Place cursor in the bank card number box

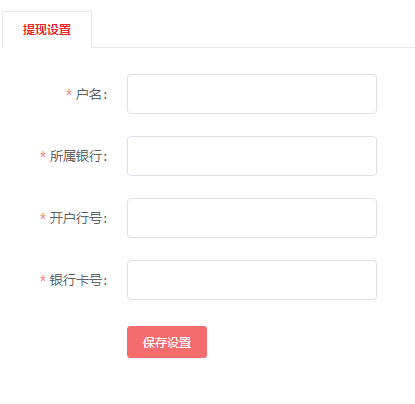click(x=252, y=280)
